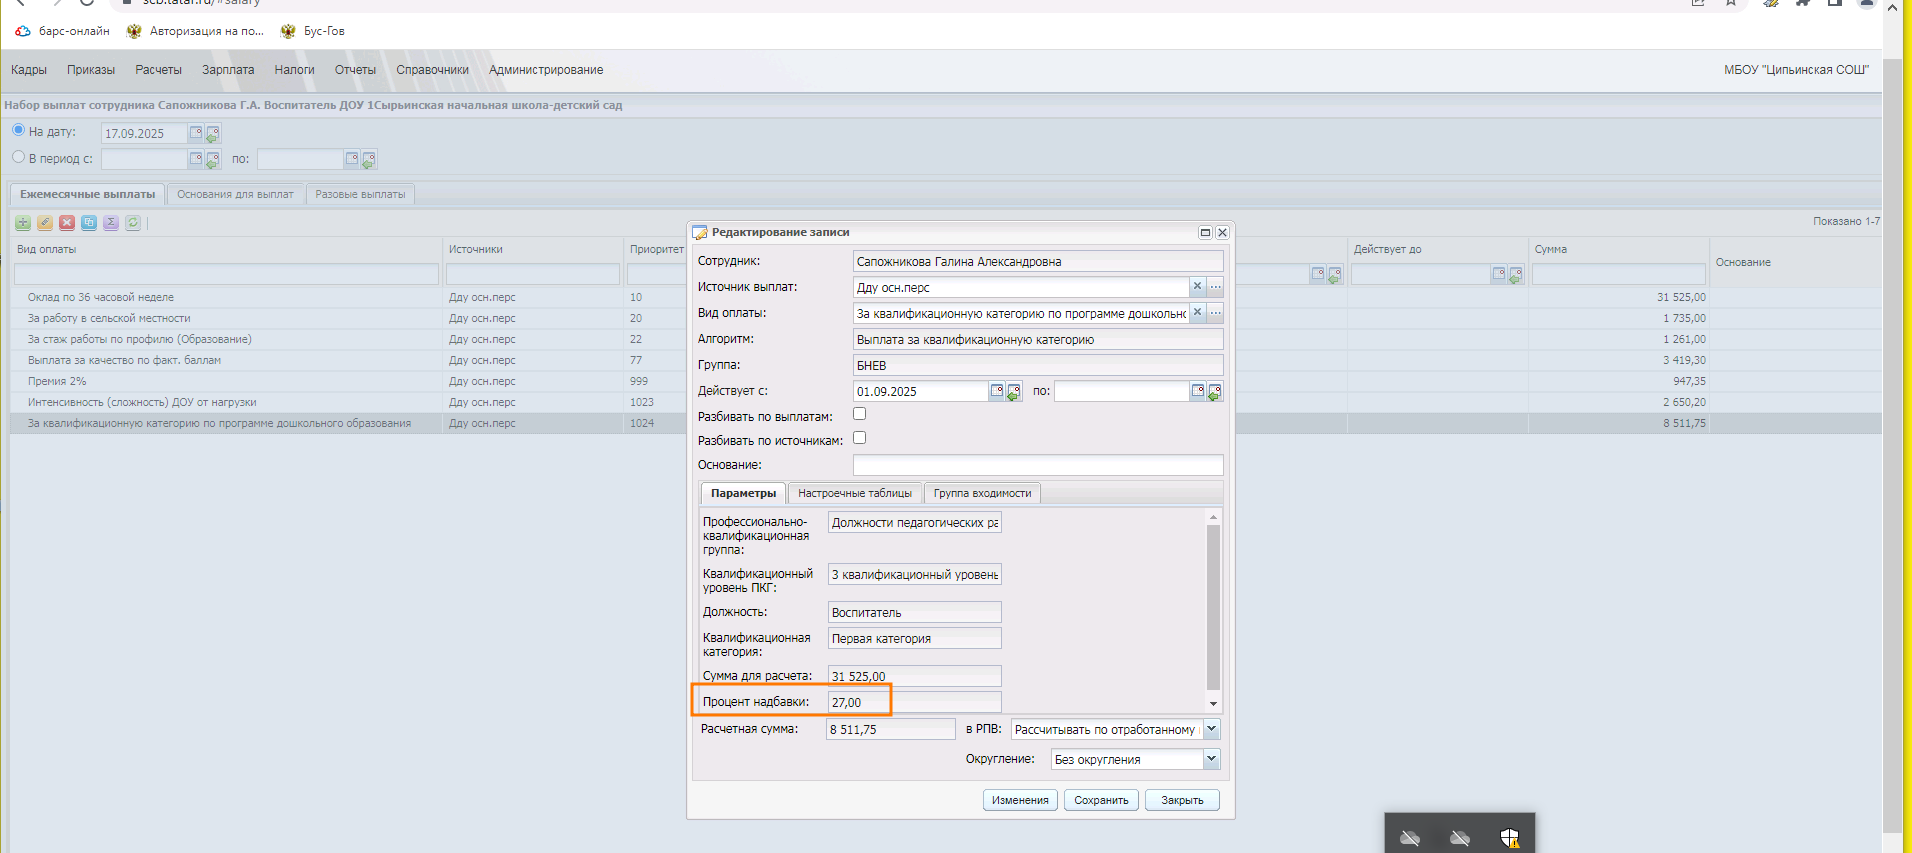Click the shield warning icon in the system tray
This screenshot has width=1912, height=853.
tap(1510, 838)
